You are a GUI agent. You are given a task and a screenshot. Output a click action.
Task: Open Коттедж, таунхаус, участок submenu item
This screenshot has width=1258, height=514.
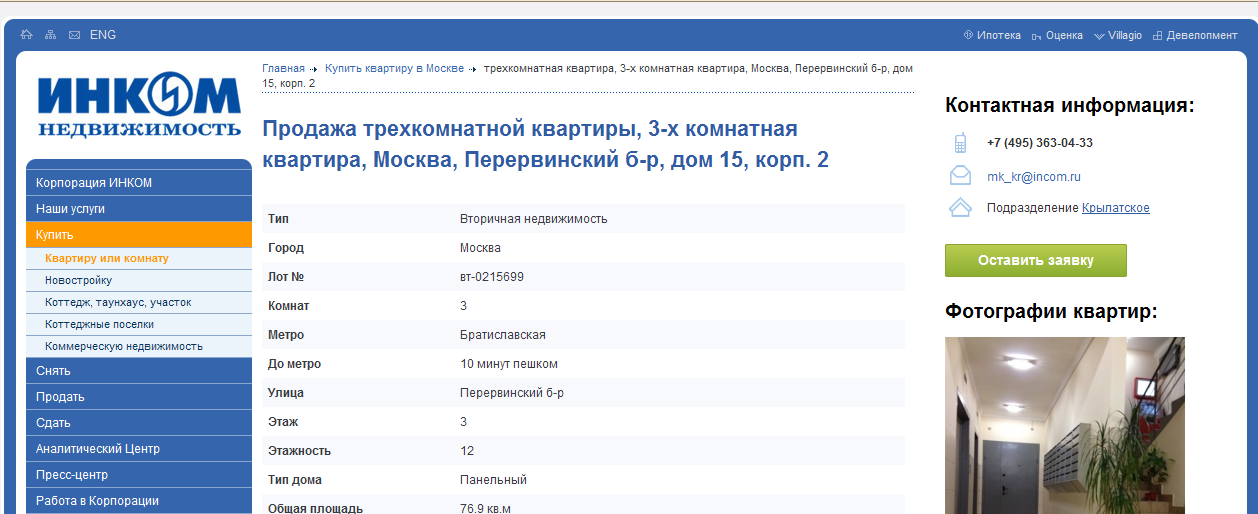(x=139, y=302)
